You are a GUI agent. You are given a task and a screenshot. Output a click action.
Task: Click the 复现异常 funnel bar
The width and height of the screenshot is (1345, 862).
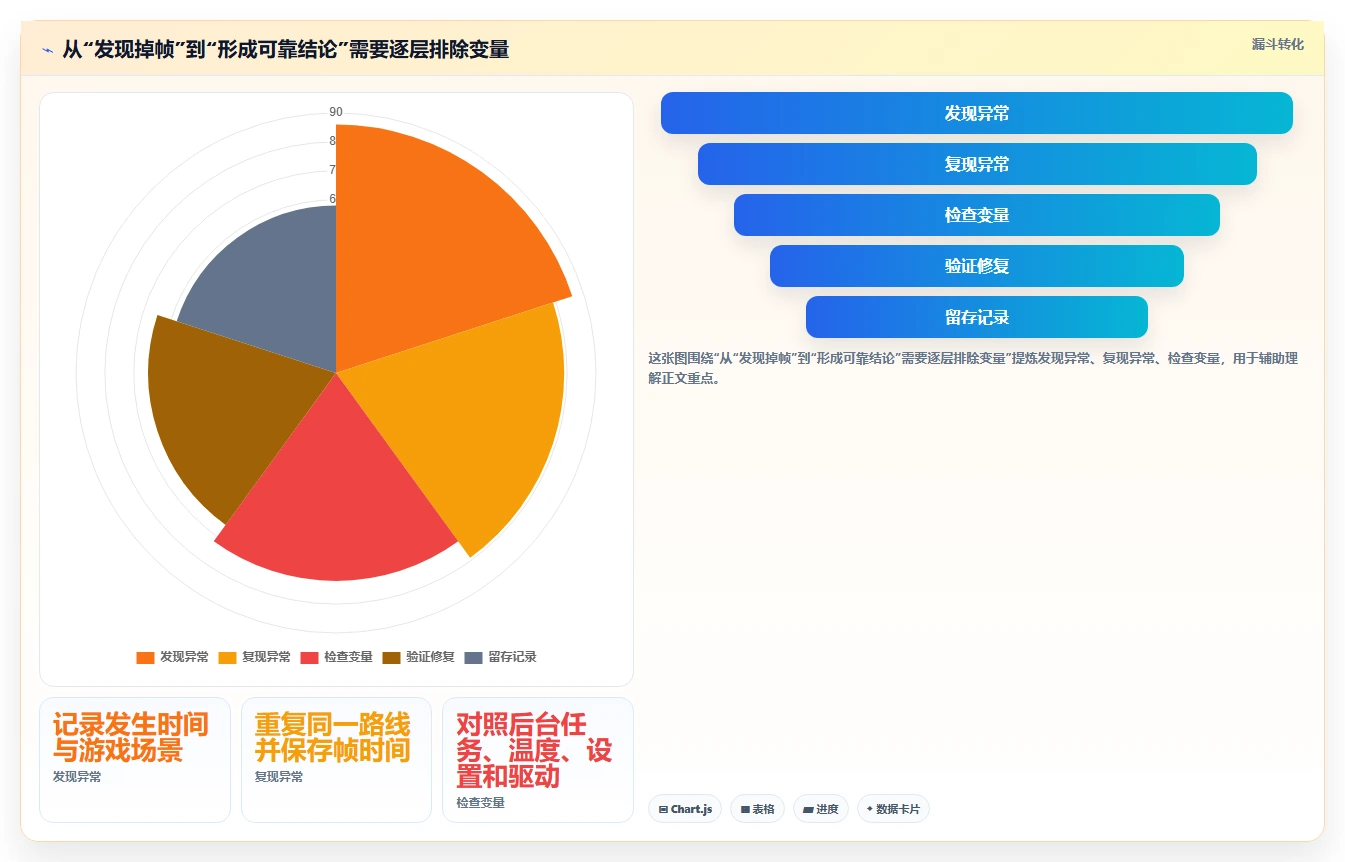(976, 164)
